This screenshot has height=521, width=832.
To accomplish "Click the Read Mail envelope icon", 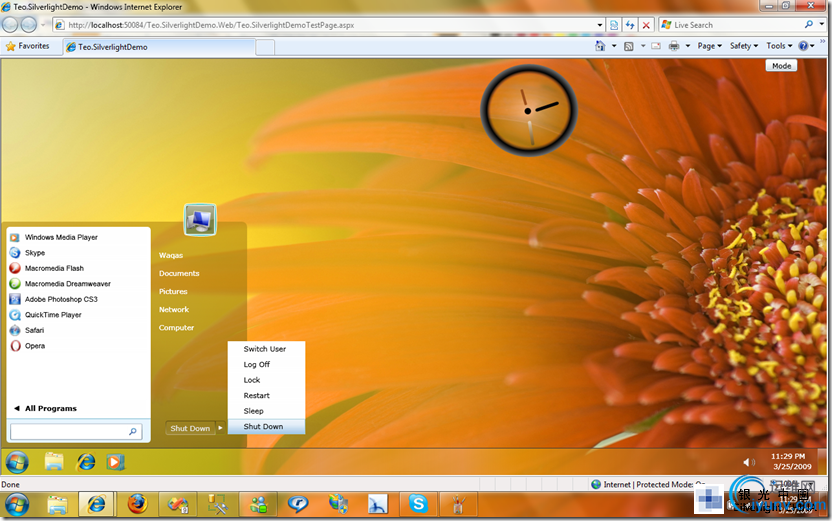I will 656,46.
